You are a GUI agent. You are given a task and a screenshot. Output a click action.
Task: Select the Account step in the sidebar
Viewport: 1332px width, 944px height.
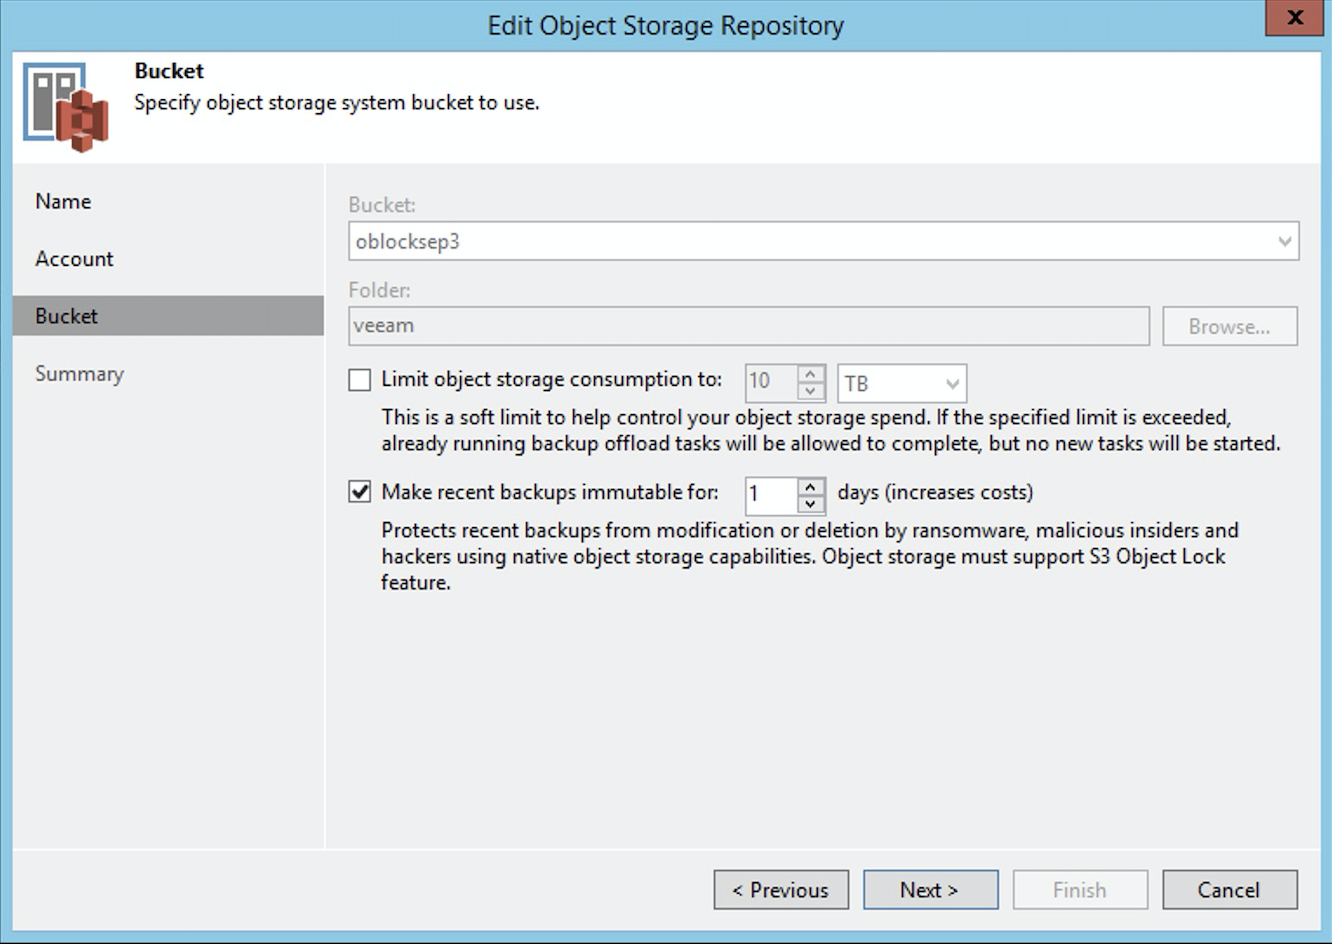tap(74, 258)
